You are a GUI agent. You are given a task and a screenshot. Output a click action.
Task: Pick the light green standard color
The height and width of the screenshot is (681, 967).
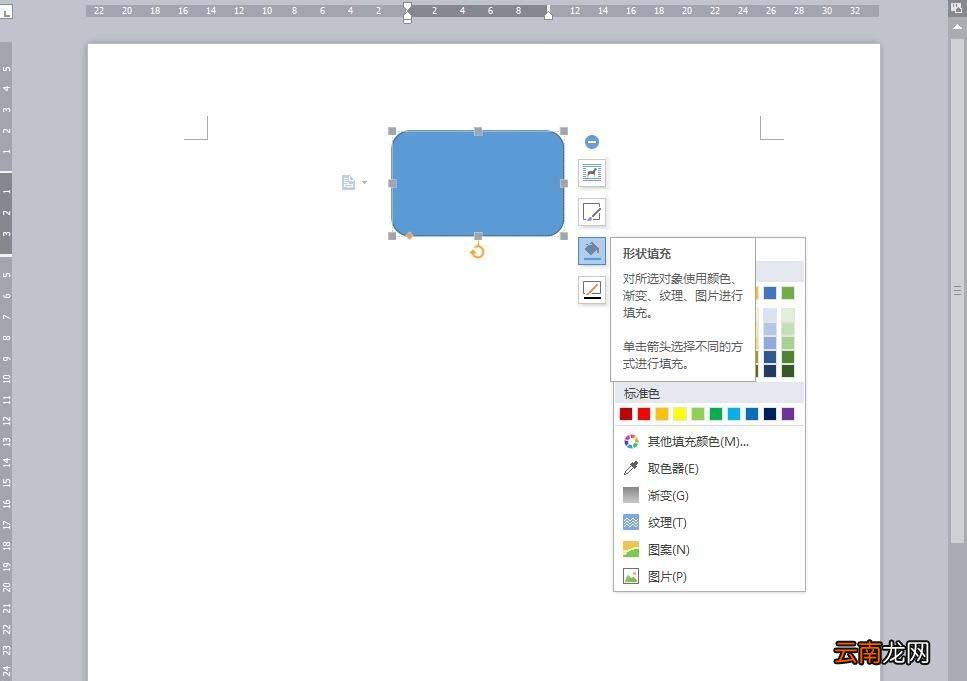click(697, 414)
